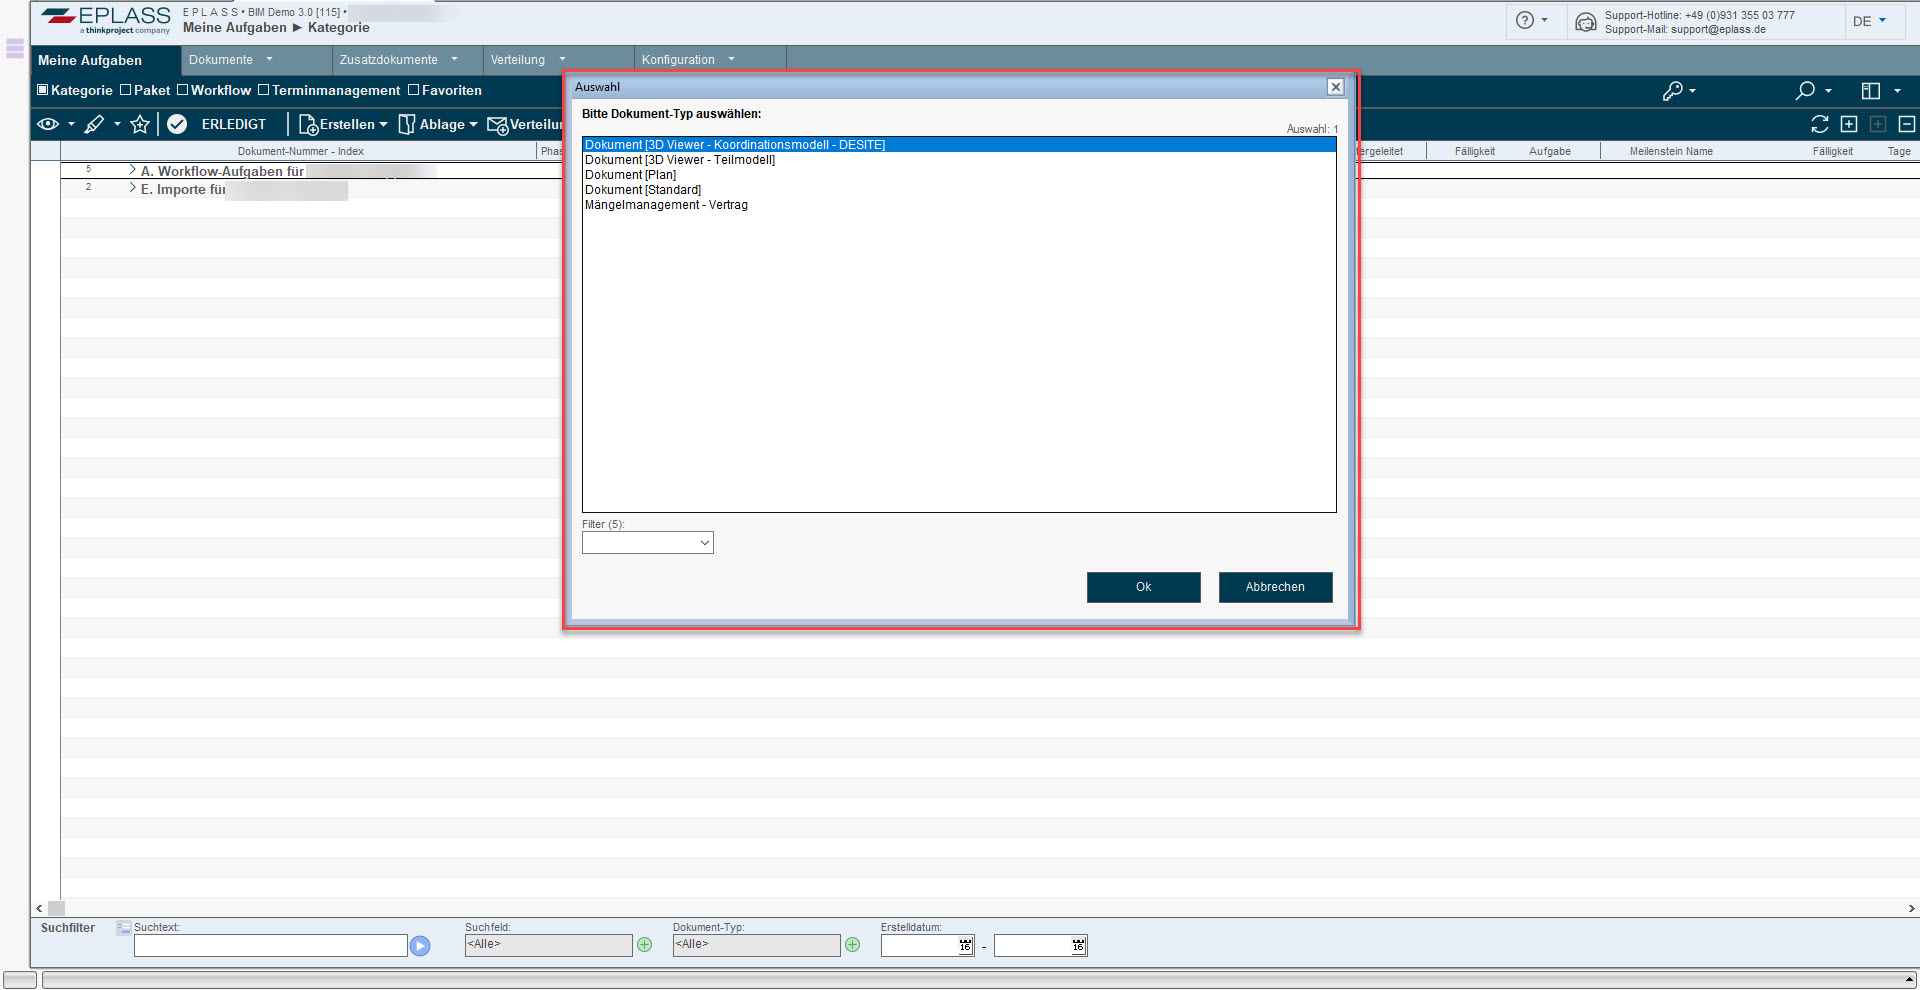Select Dokument [Plan] in the list
The height and width of the screenshot is (990, 1920).
631,175
